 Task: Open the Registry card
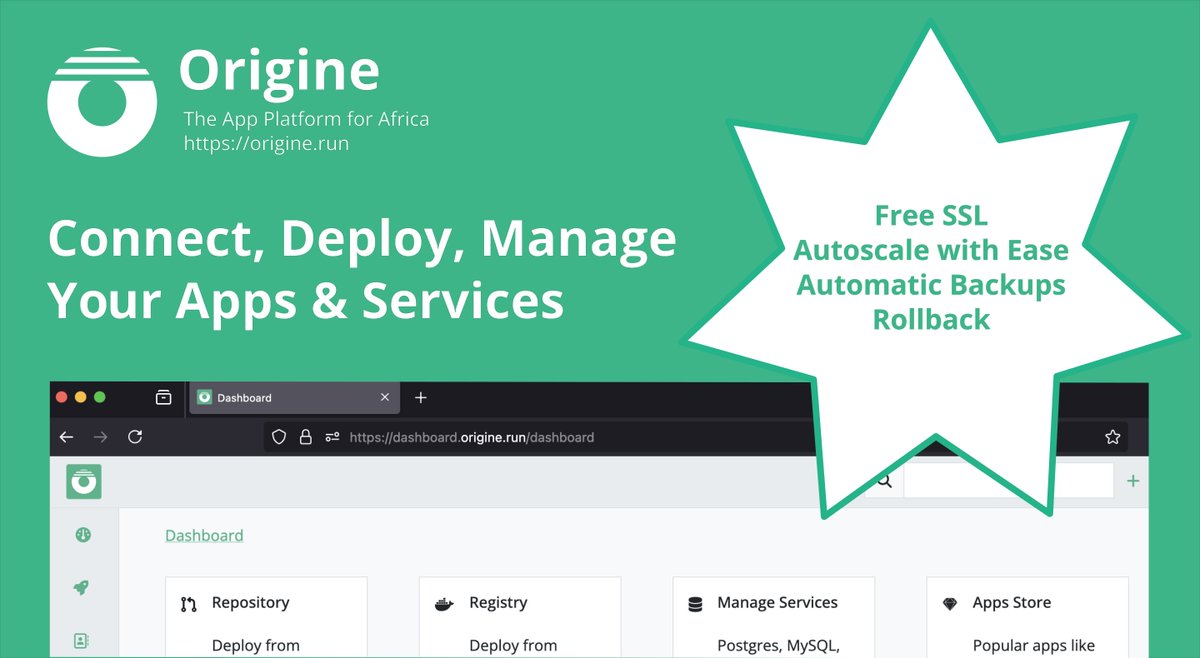(x=520, y=617)
